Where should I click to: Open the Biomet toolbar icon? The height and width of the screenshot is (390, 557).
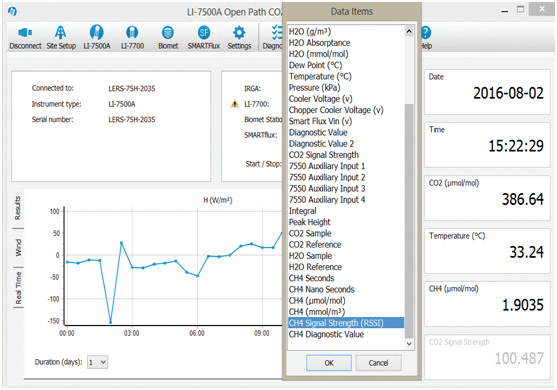point(168,33)
